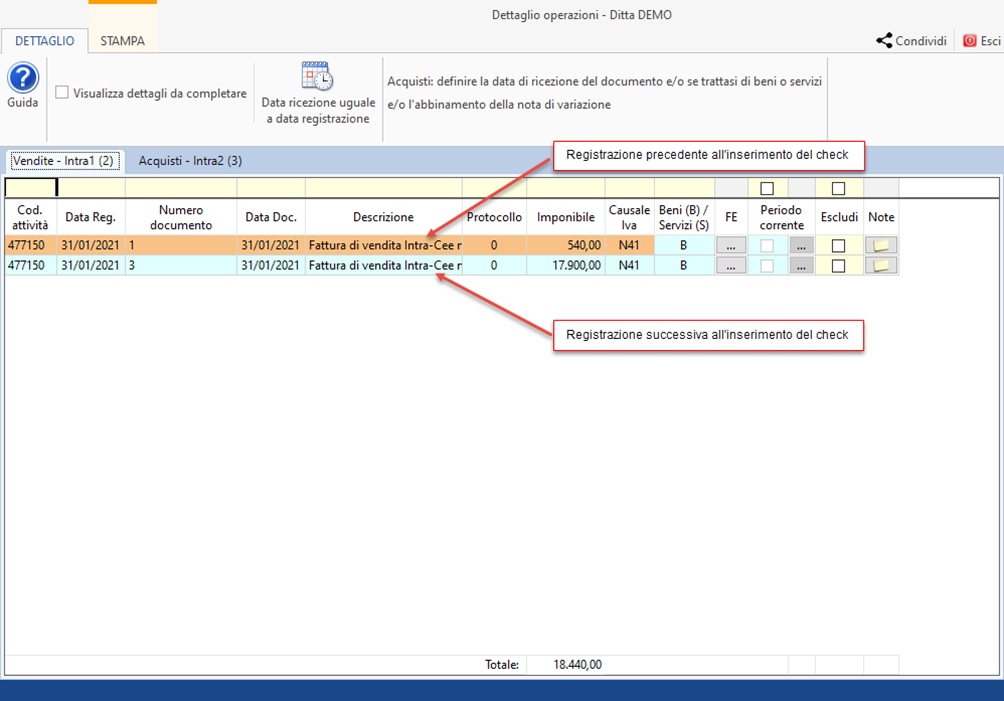Select the Vendite - Intra1 (2) tab
The image size is (1004, 701).
(65, 160)
